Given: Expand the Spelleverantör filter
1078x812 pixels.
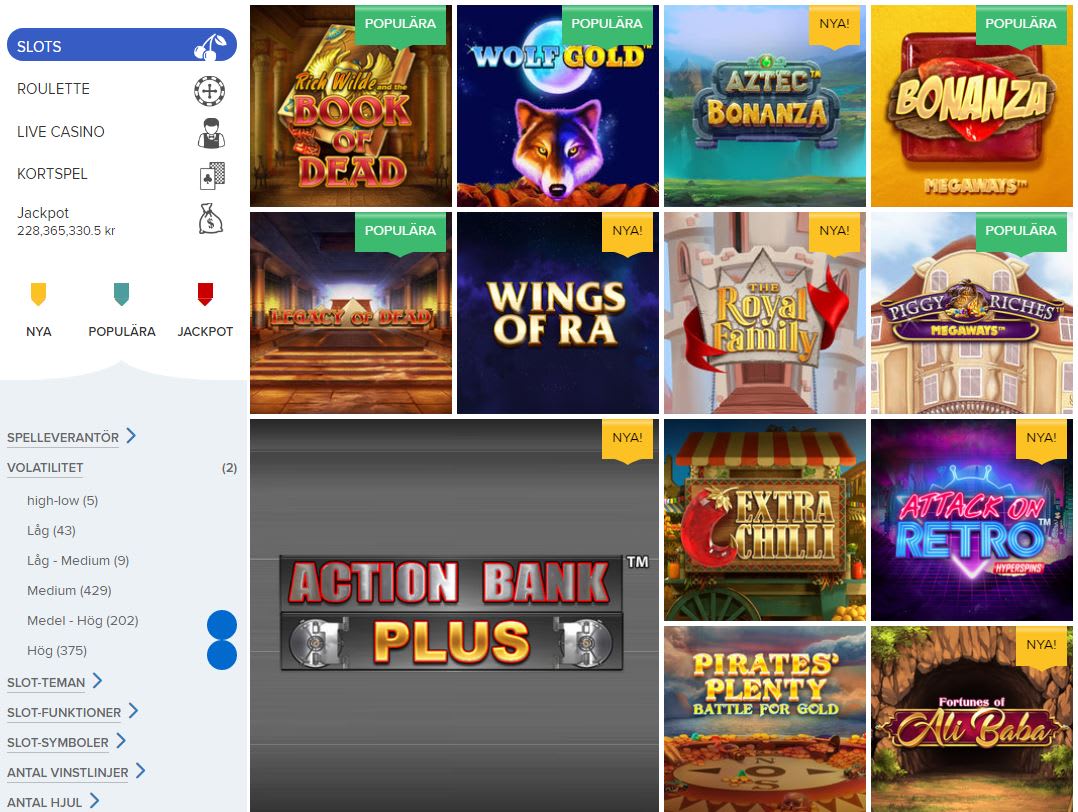Looking at the screenshot, I should click(72, 437).
